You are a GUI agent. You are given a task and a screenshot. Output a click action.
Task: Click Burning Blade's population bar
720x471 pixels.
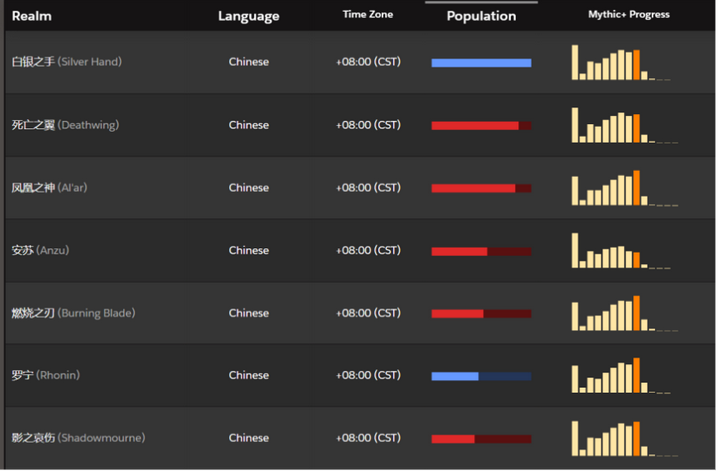[x=481, y=314]
